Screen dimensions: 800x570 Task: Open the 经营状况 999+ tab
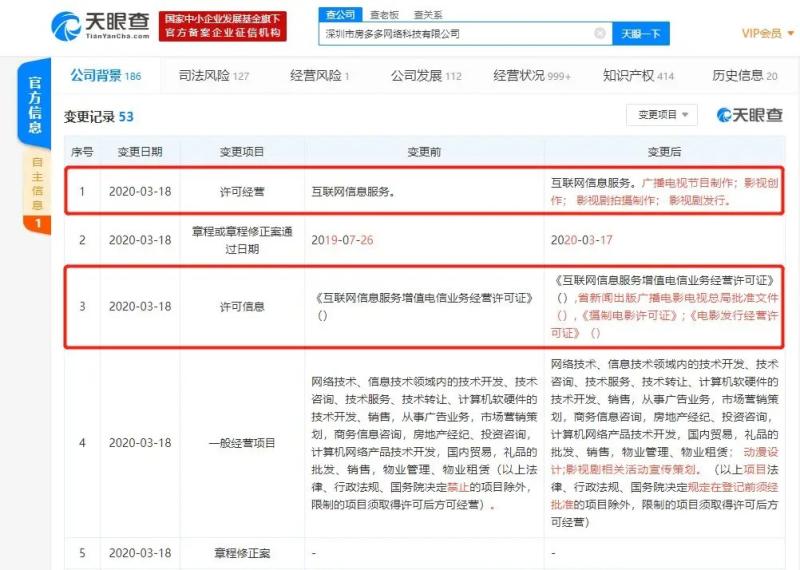tap(532, 76)
